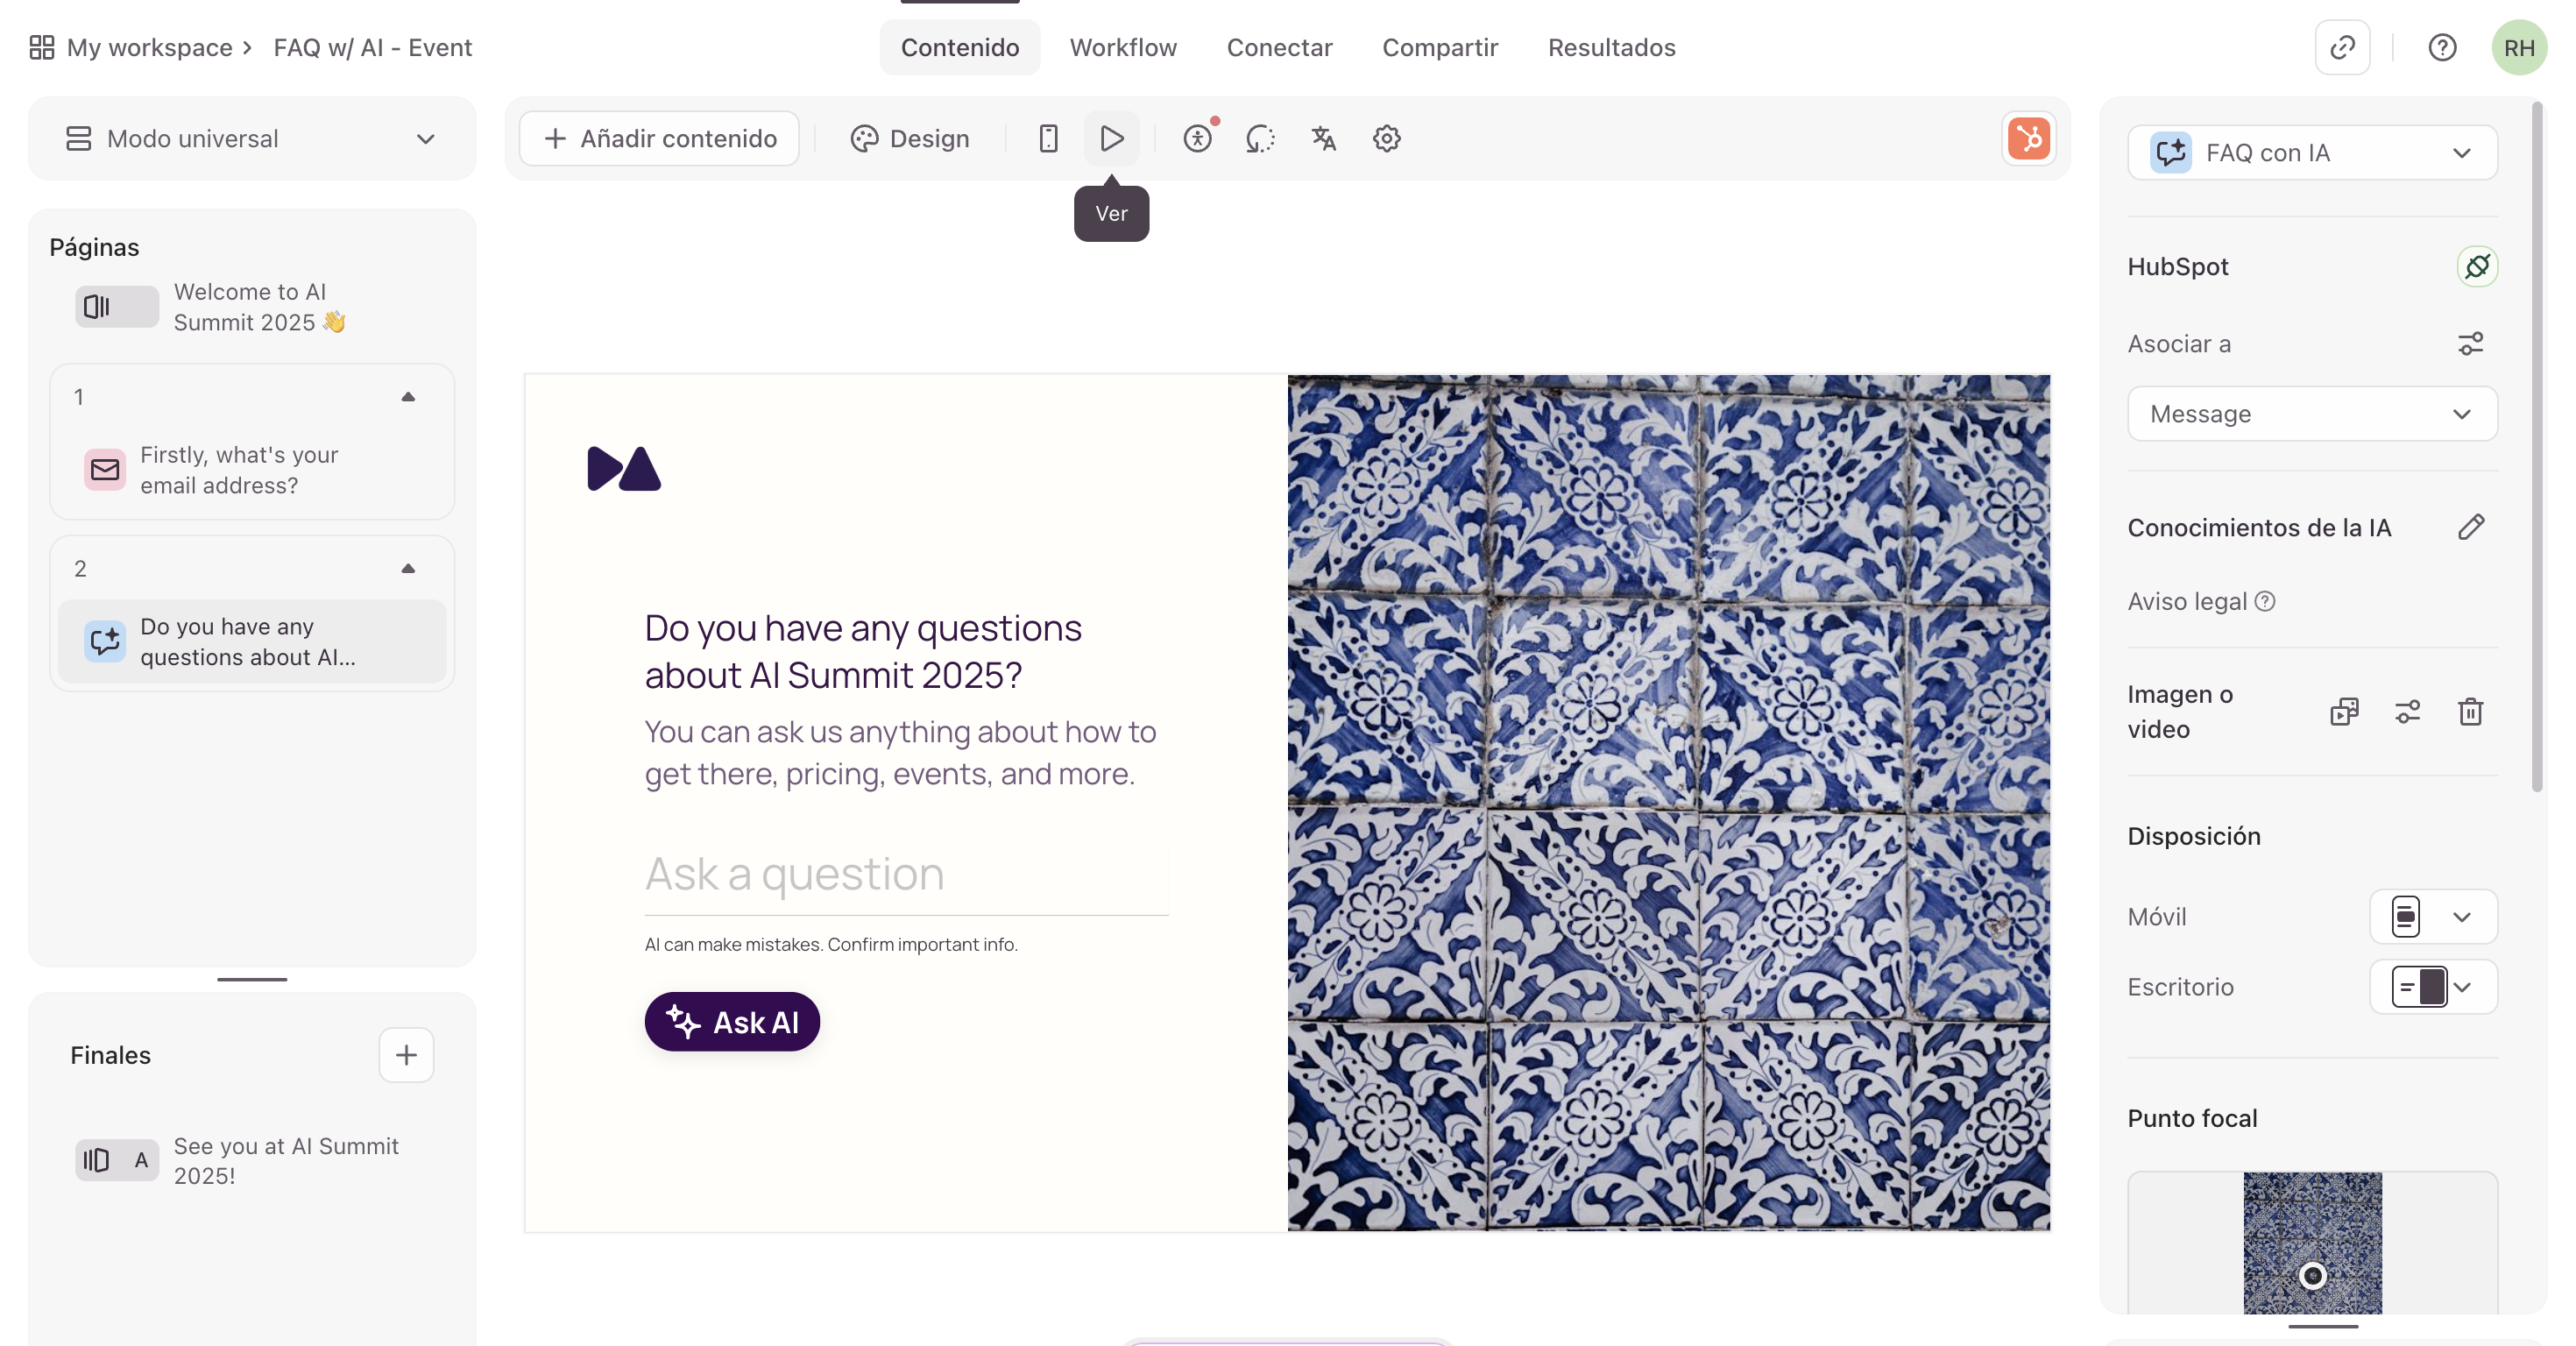
Task: Open the FAQ con IA question type dropdown
Action: coord(2311,152)
